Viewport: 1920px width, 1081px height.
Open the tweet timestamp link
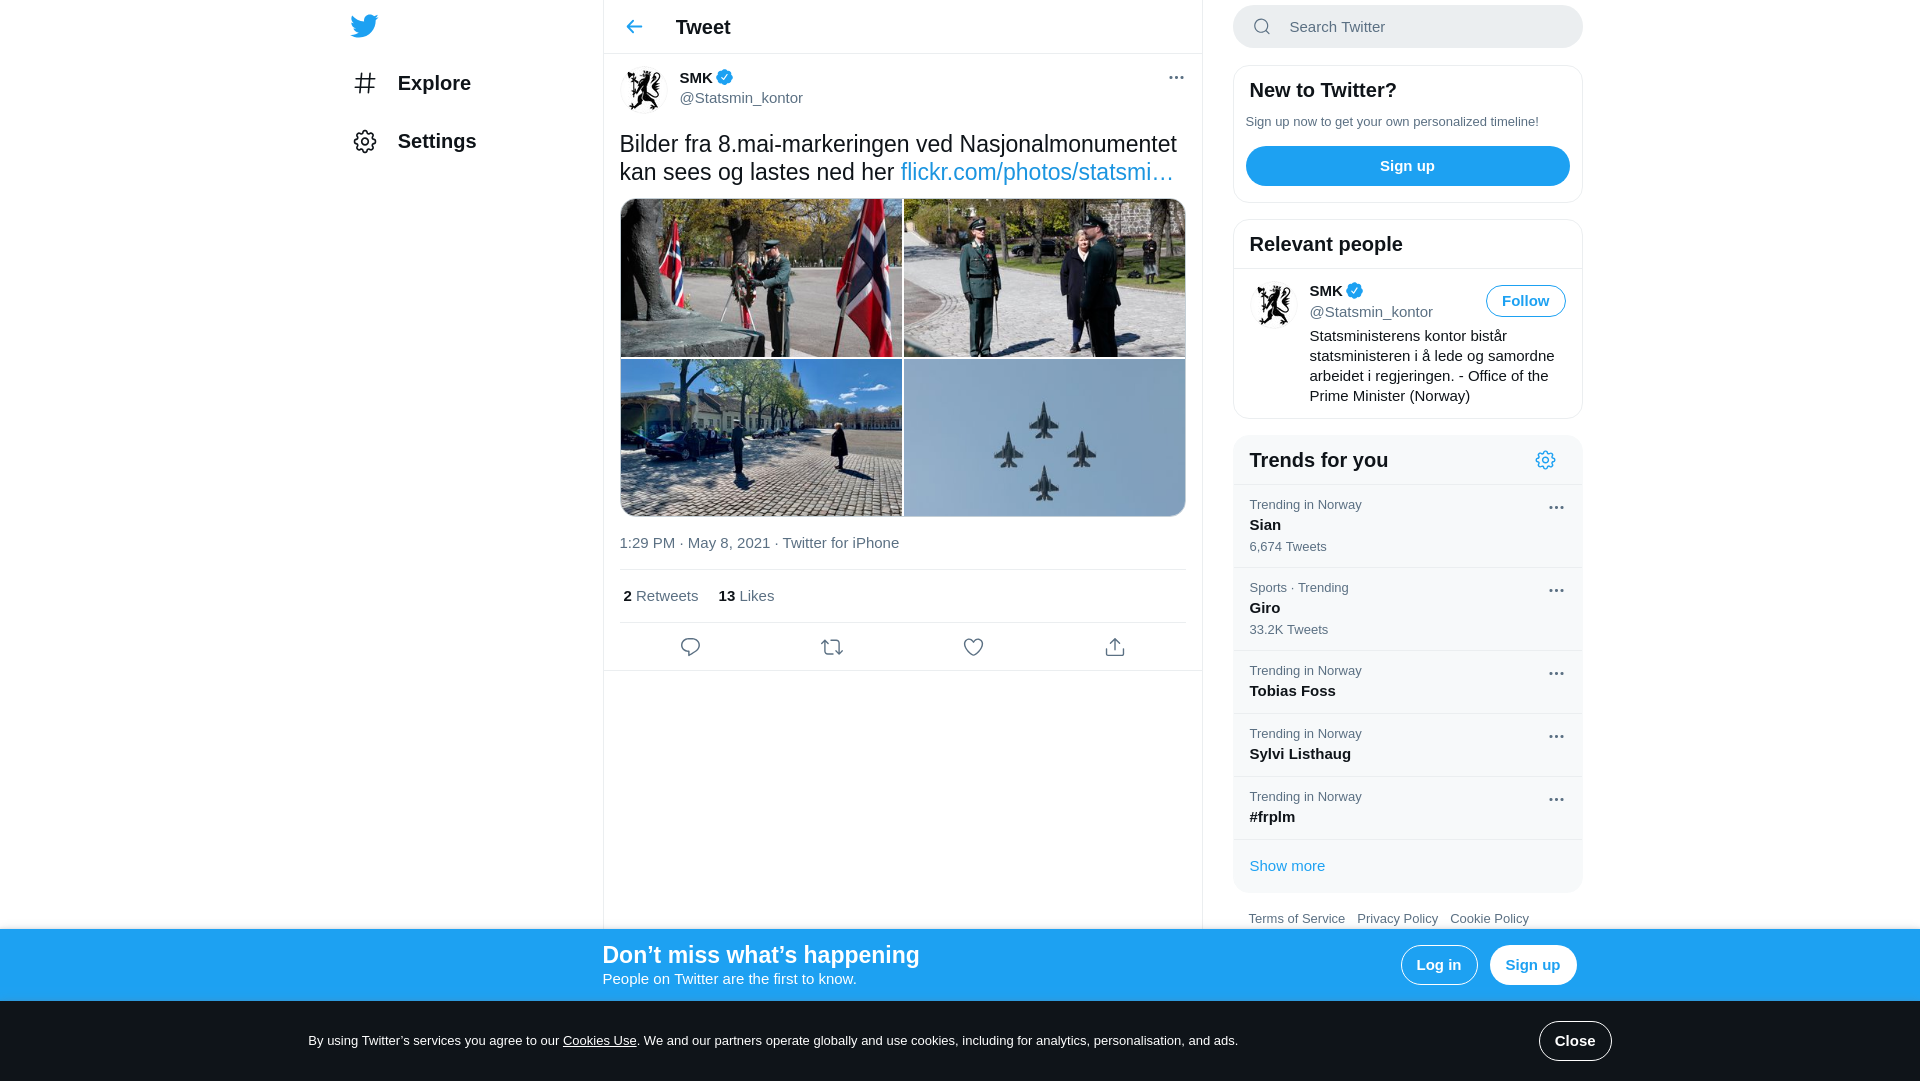(694, 543)
